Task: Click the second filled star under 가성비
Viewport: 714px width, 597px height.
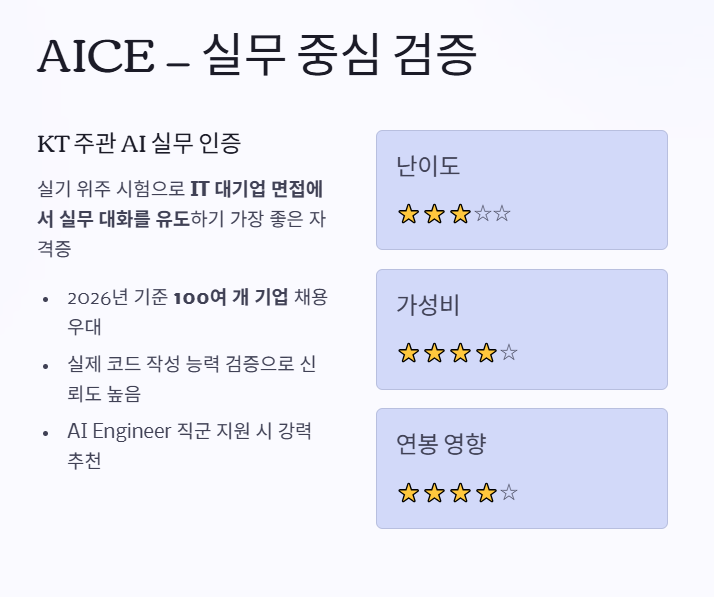Action: coord(434,353)
